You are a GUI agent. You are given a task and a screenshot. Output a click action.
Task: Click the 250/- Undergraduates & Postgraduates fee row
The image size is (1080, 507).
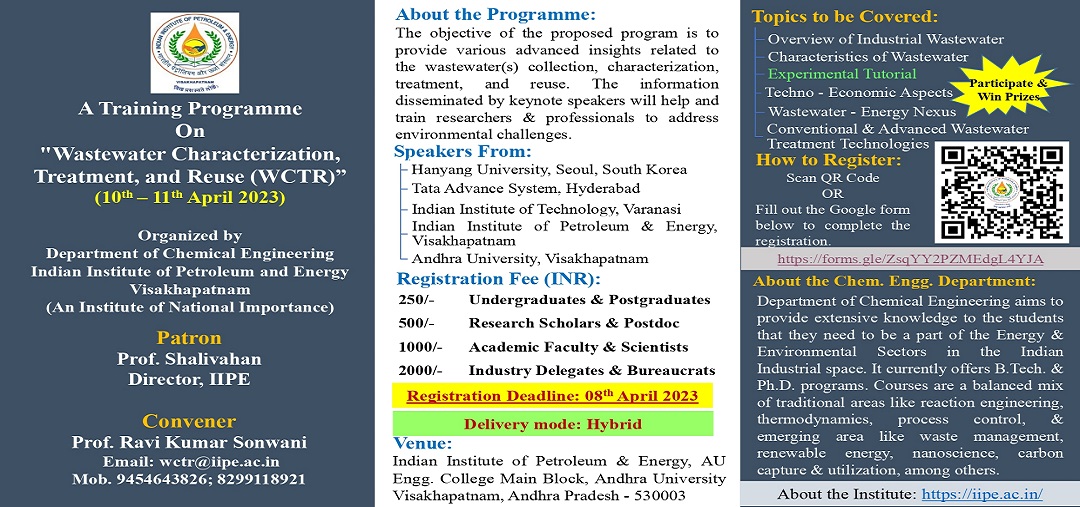click(554, 300)
